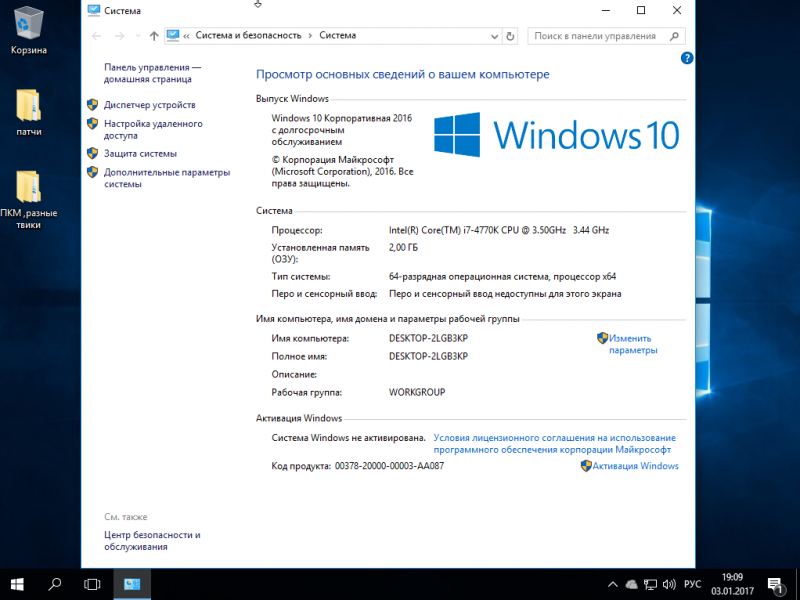Go up one level with up arrow
This screenshot has width=800, height=600.
154,36
